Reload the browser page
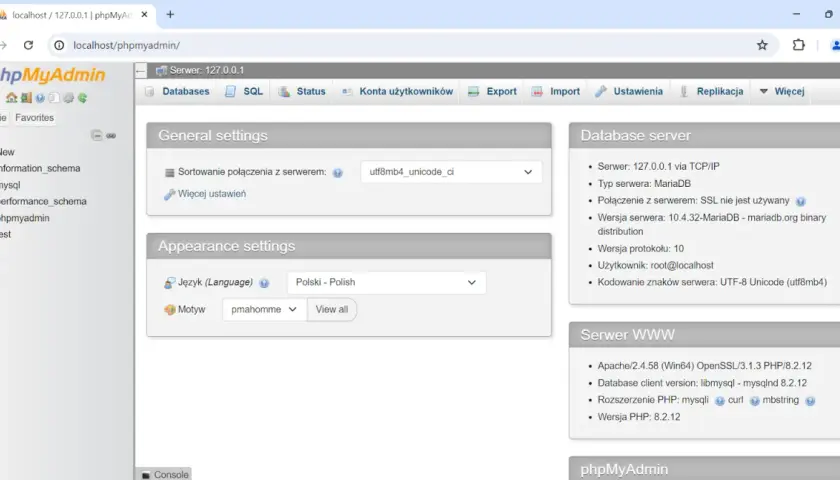 28,45
